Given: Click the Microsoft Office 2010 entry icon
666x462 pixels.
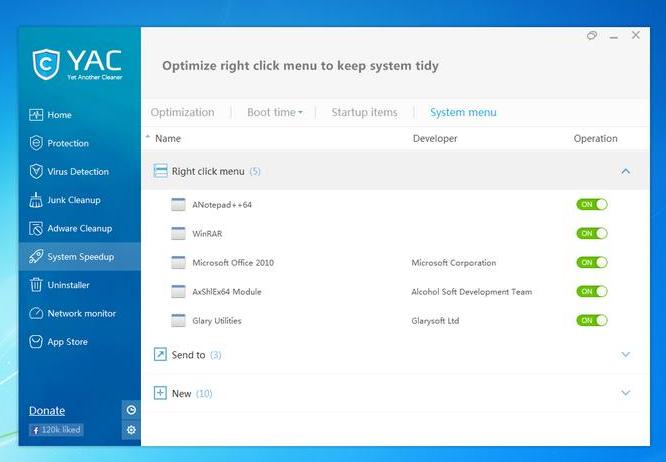Looking at the screenshot, I should (x=178, y=262).
